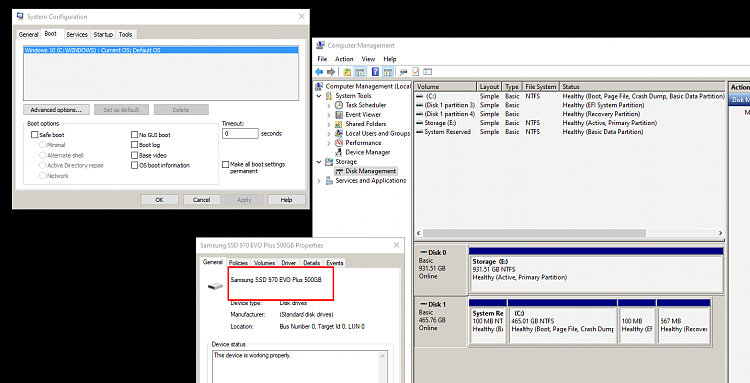The height and width of the screenshot is (383, 750).
Task: Click the Services and Applications icon
Action: coord(329,181)
